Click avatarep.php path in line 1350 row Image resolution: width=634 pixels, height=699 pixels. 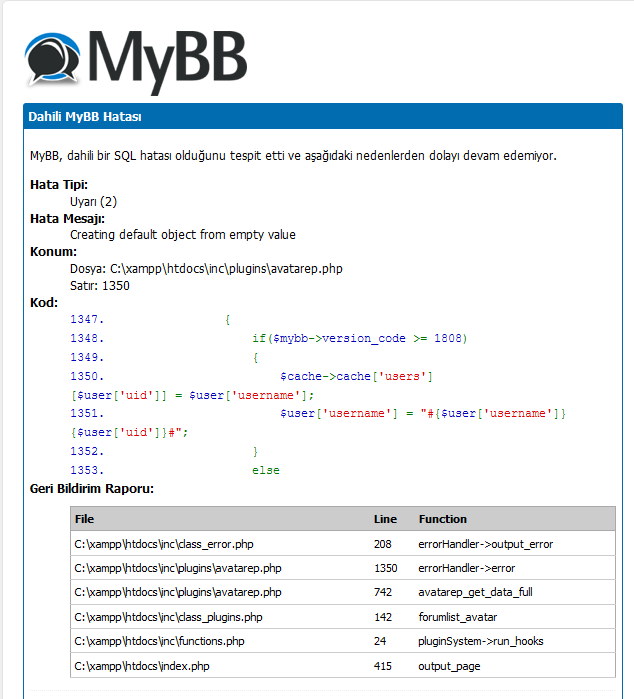click(x=178, y=568)
